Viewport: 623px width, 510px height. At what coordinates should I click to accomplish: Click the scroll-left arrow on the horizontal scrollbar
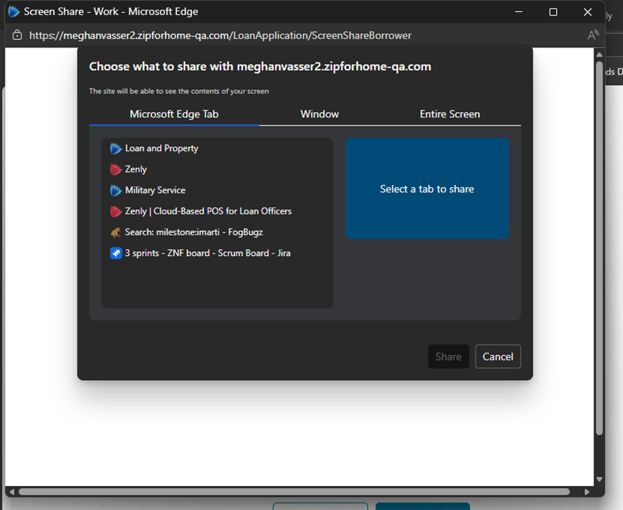(x=11, y=491)
